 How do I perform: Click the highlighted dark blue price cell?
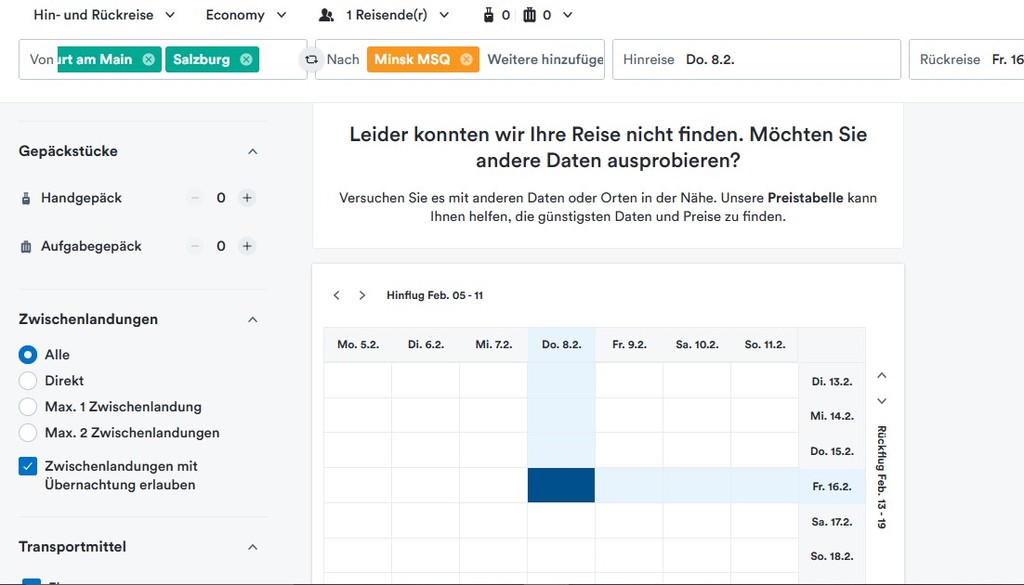(x=561, y=485)
